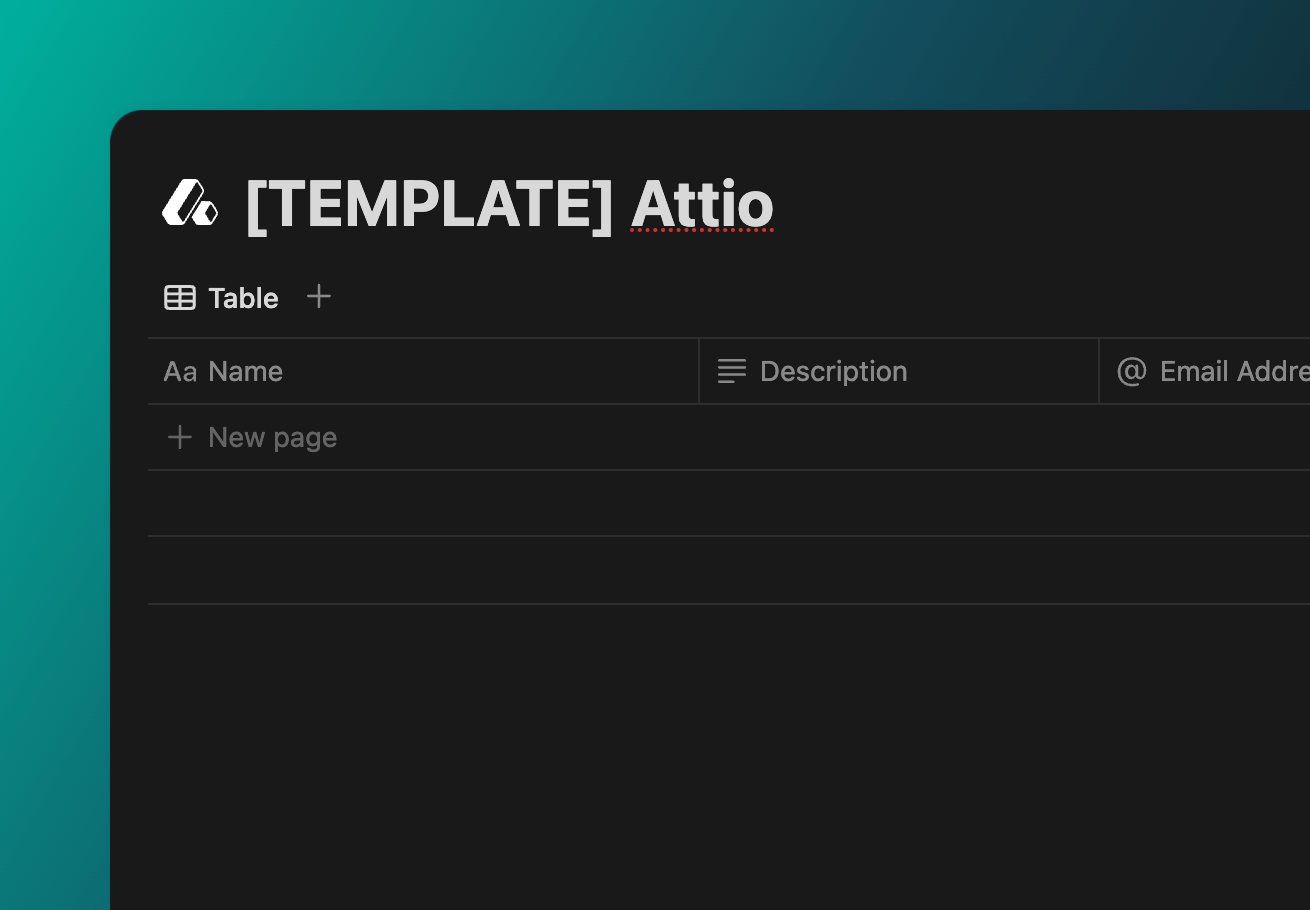Select the Table view tab

click(x=221, y=298)
